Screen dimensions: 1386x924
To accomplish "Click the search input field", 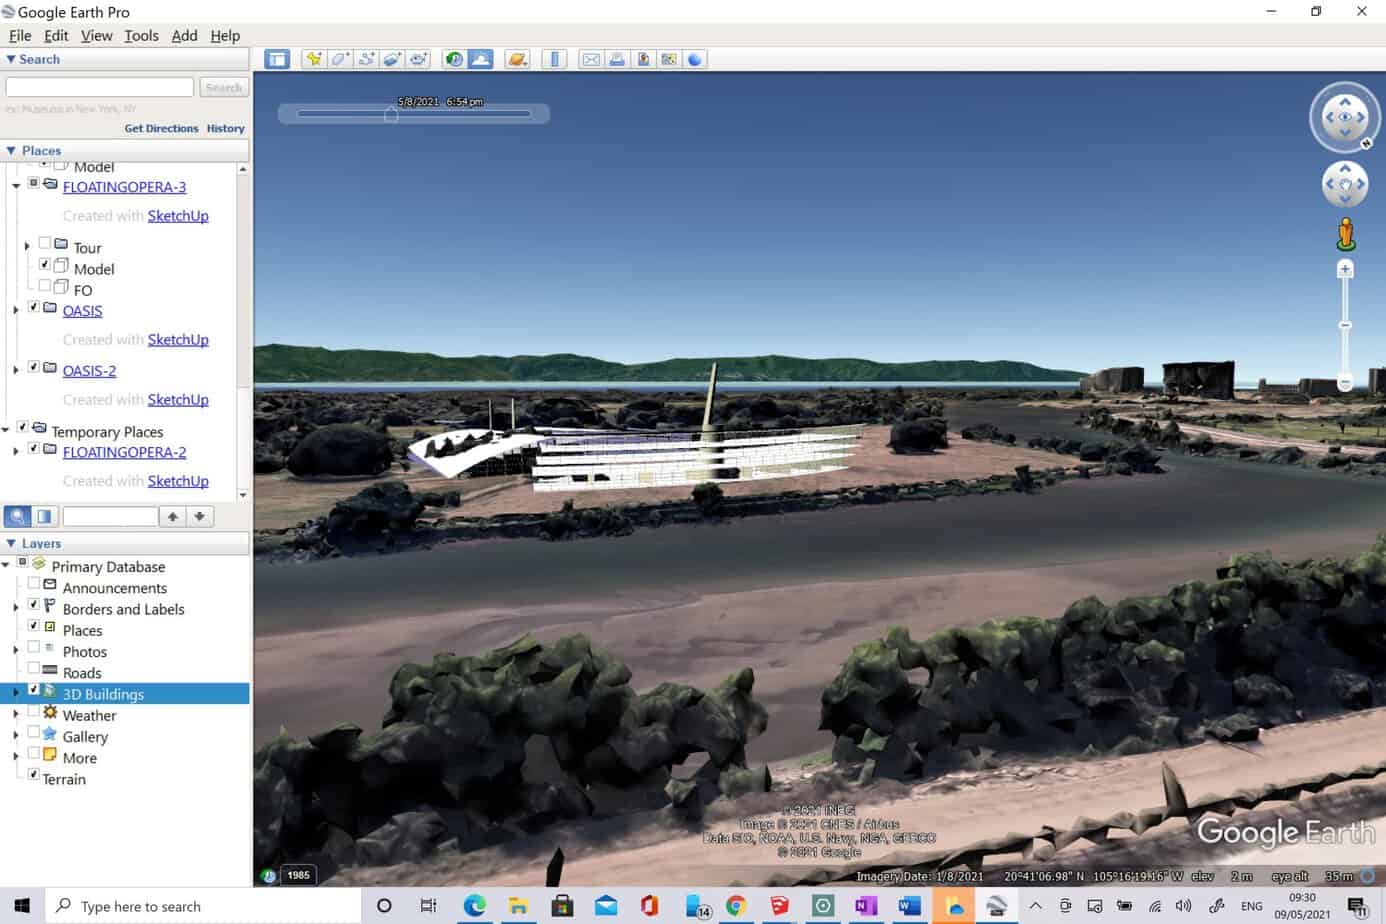I will click(x=100, y=88).
